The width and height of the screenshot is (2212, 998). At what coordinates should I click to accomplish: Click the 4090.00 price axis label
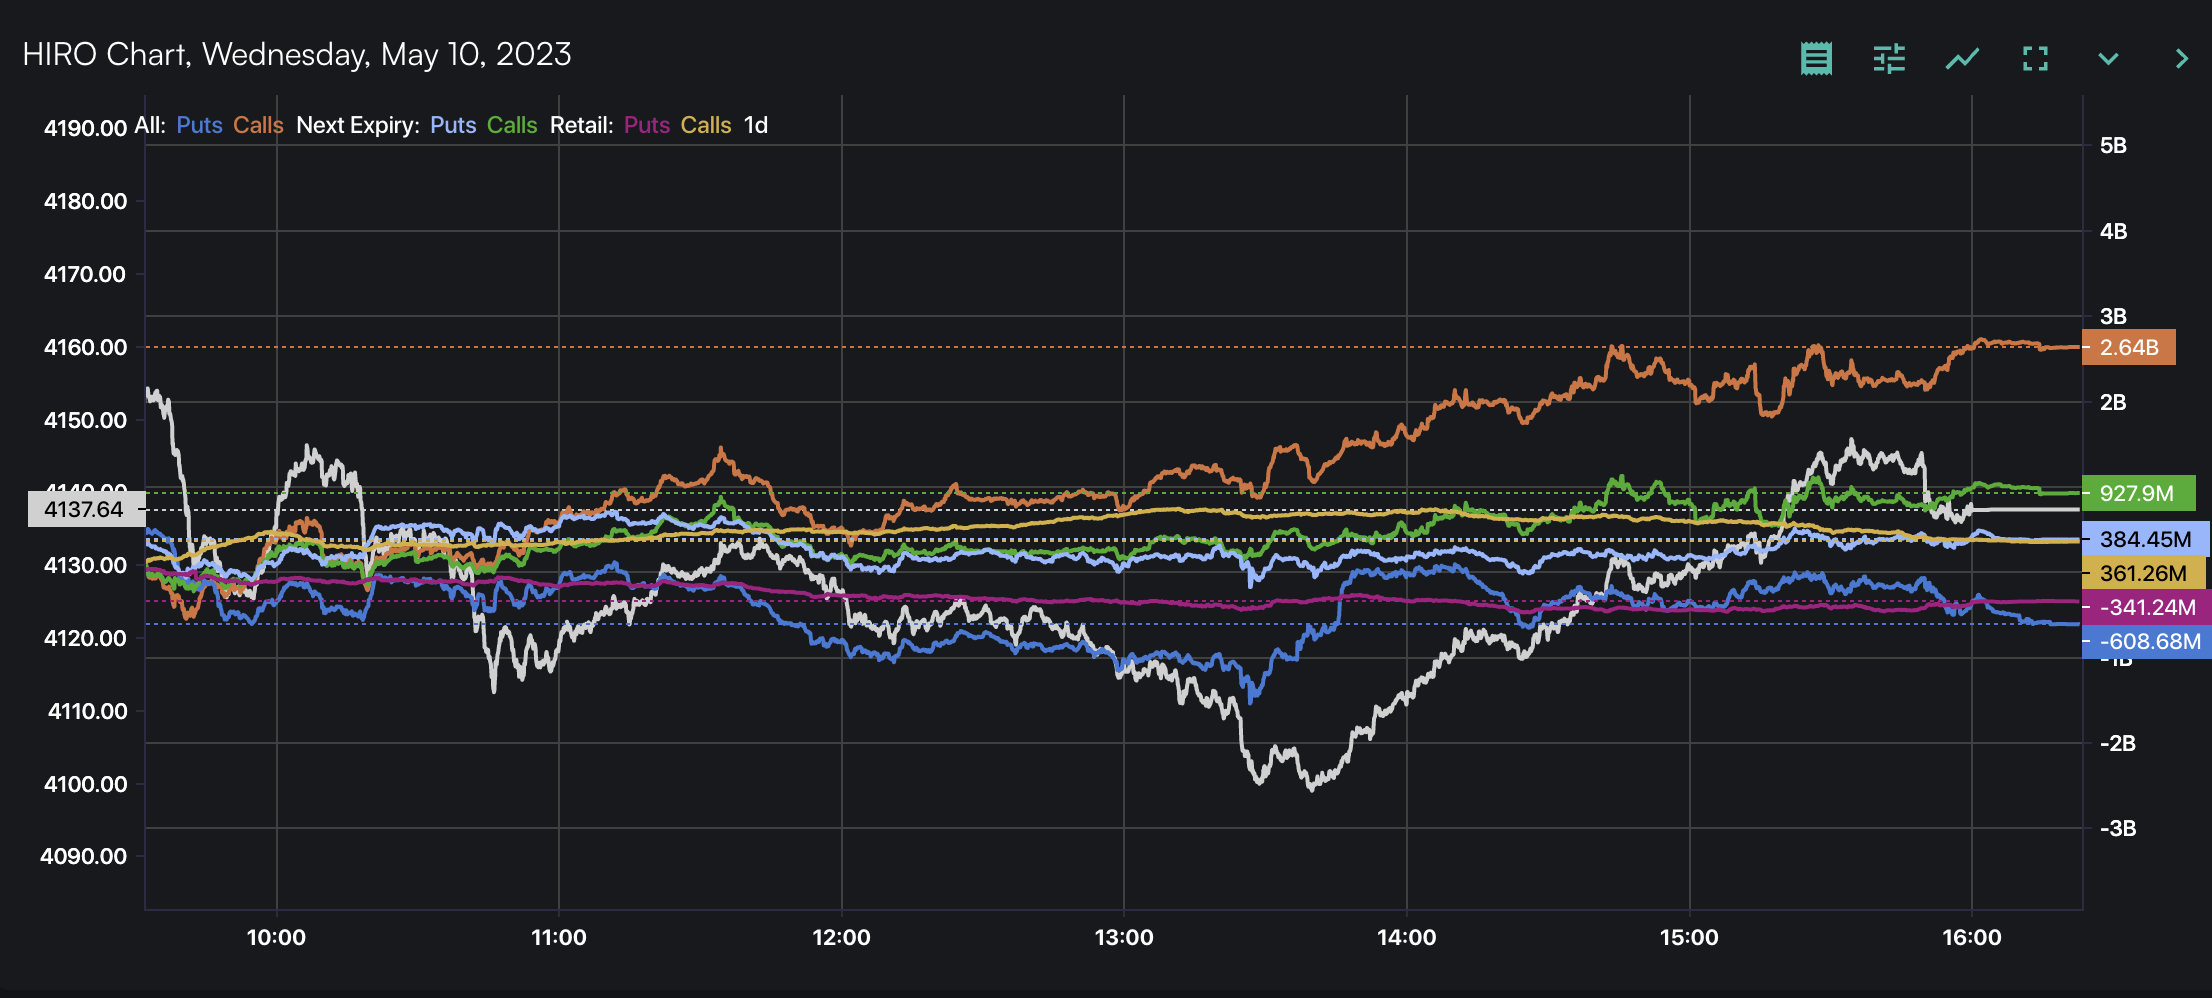83,856
